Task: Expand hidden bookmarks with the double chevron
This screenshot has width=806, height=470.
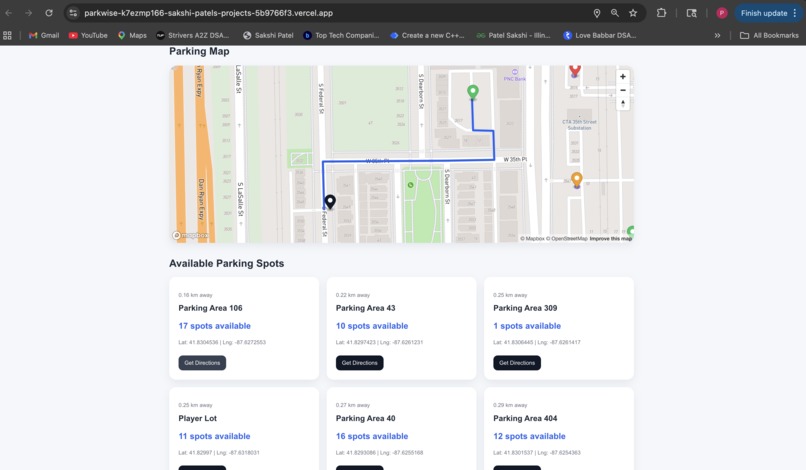Action: coord(717,35)
